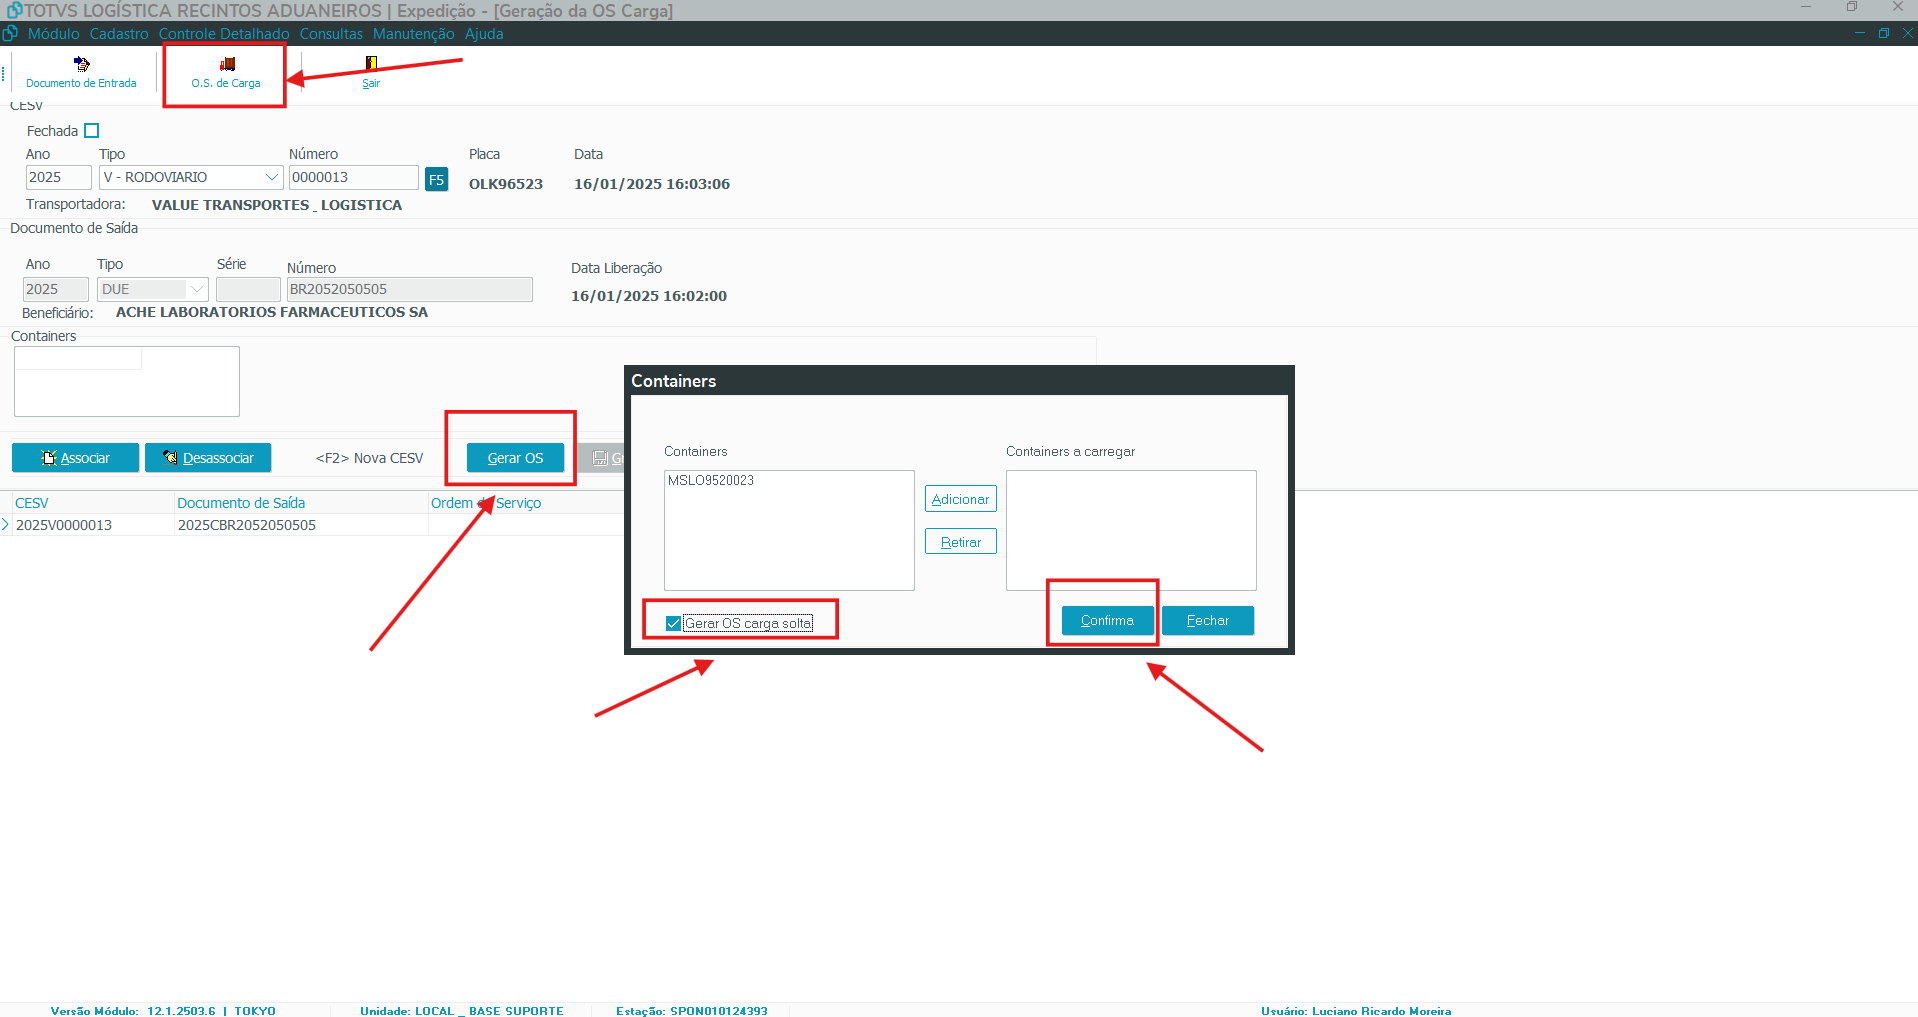Click the Sair exit icon

click(371, 73)
